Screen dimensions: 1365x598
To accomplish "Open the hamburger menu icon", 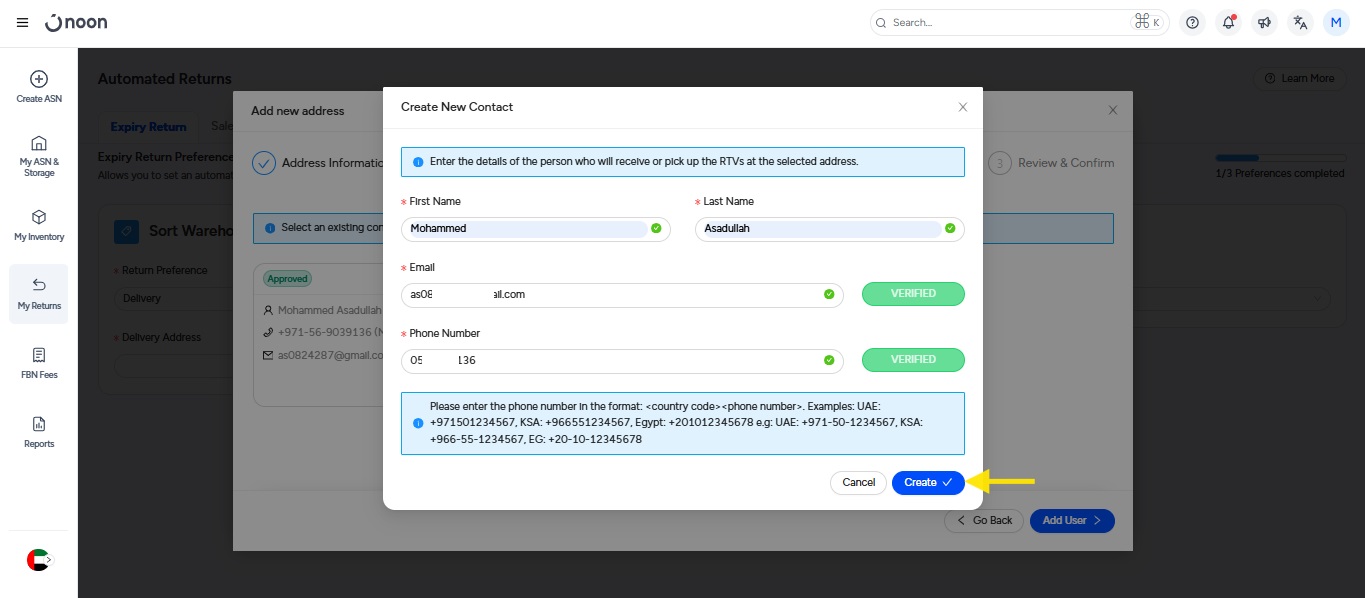I will click(x=23, y=23).
